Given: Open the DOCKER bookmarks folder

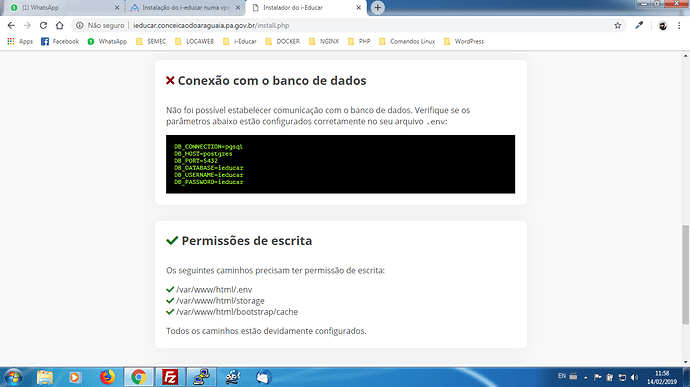Looking at the screenshot, I should tap(283, 41).
